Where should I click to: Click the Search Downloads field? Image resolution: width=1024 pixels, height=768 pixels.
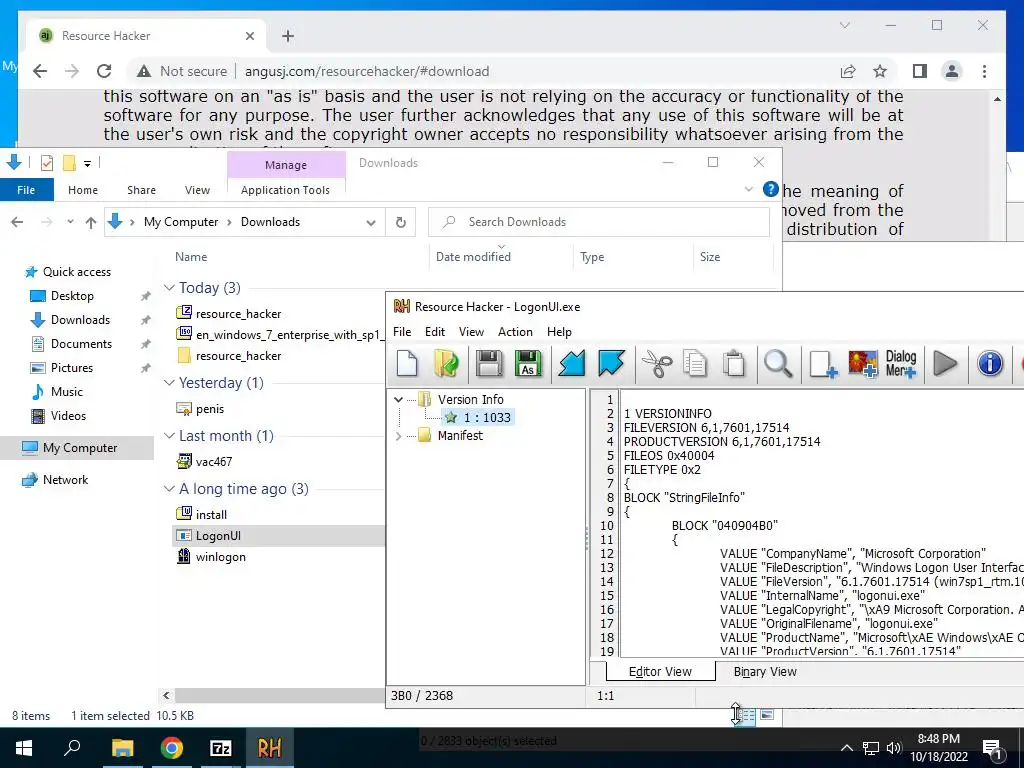click(599, 222)
